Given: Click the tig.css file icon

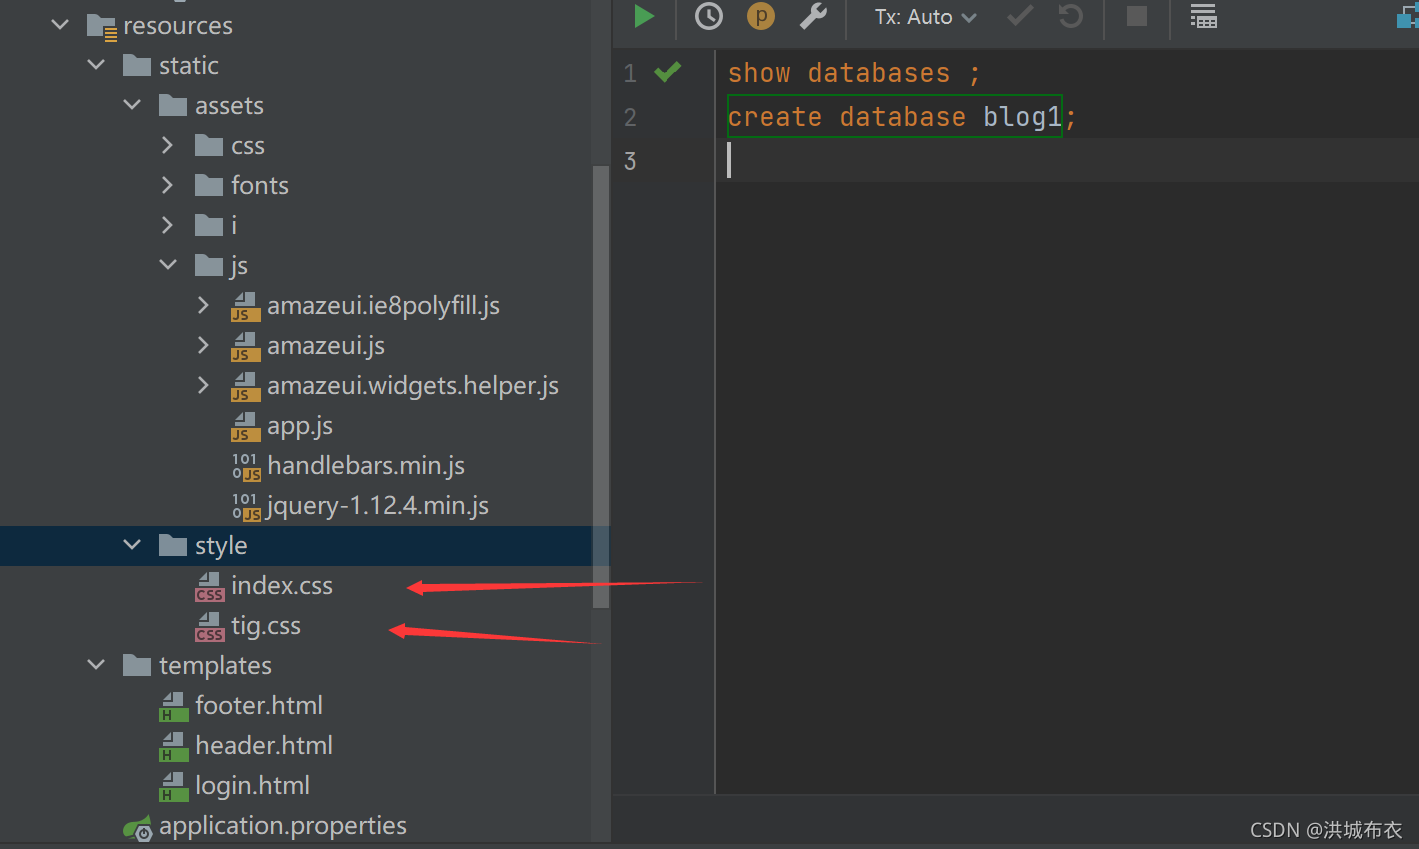Looking at the screenshot, I should (x=210, y=627).
